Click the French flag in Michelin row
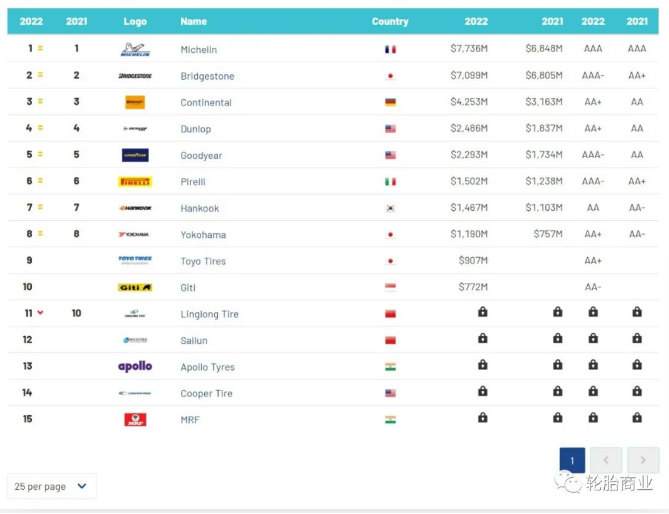The width and height of the screenshot is (669, 514). 390,49
